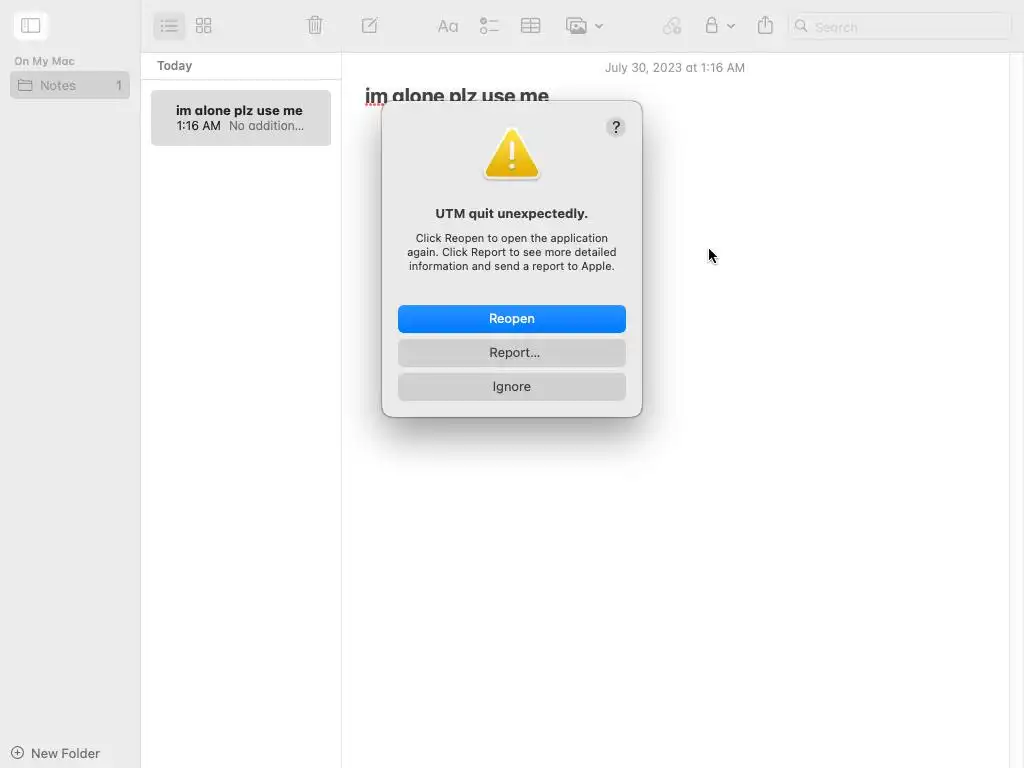
Task: Click the folder icon beside Notes
Action: (x=25, y=86)
